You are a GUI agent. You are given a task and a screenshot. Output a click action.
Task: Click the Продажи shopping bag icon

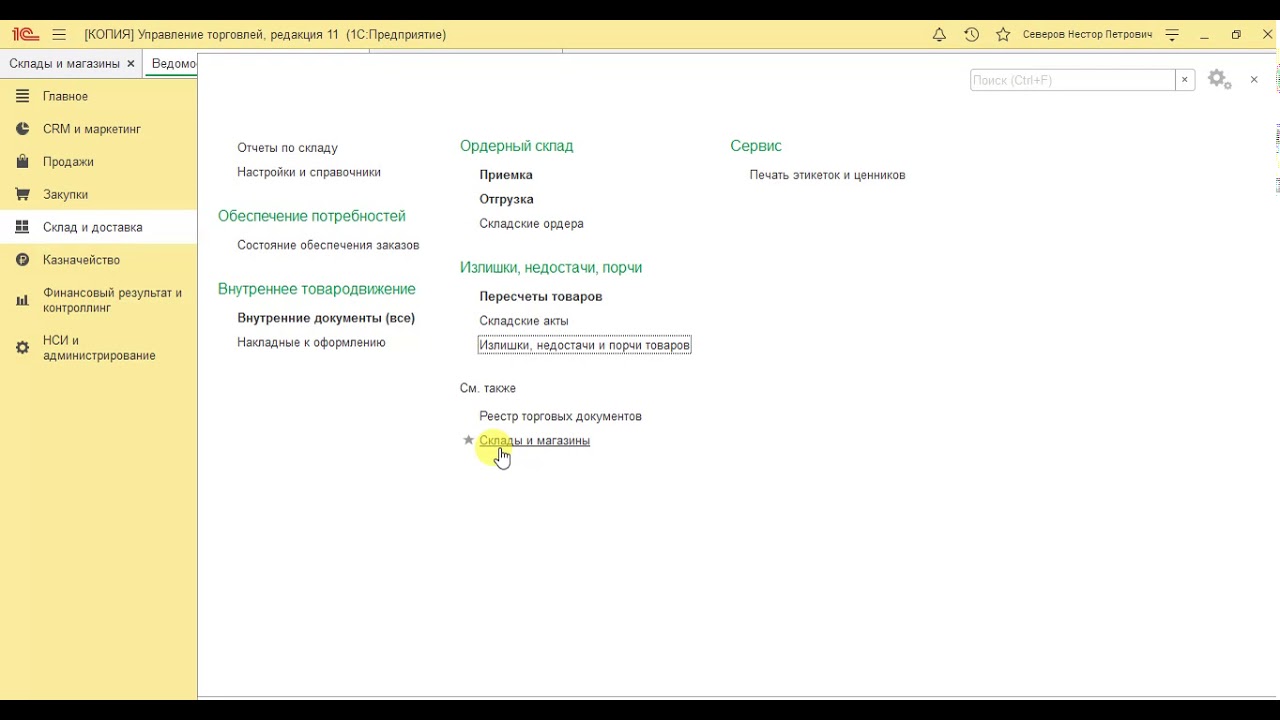(22, 161)
